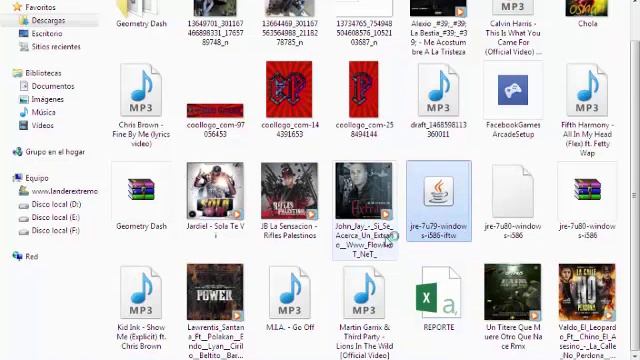Select Un Titere Que Muere video thumbnail
The image size is (640, 360).
[x=513, y=292]
